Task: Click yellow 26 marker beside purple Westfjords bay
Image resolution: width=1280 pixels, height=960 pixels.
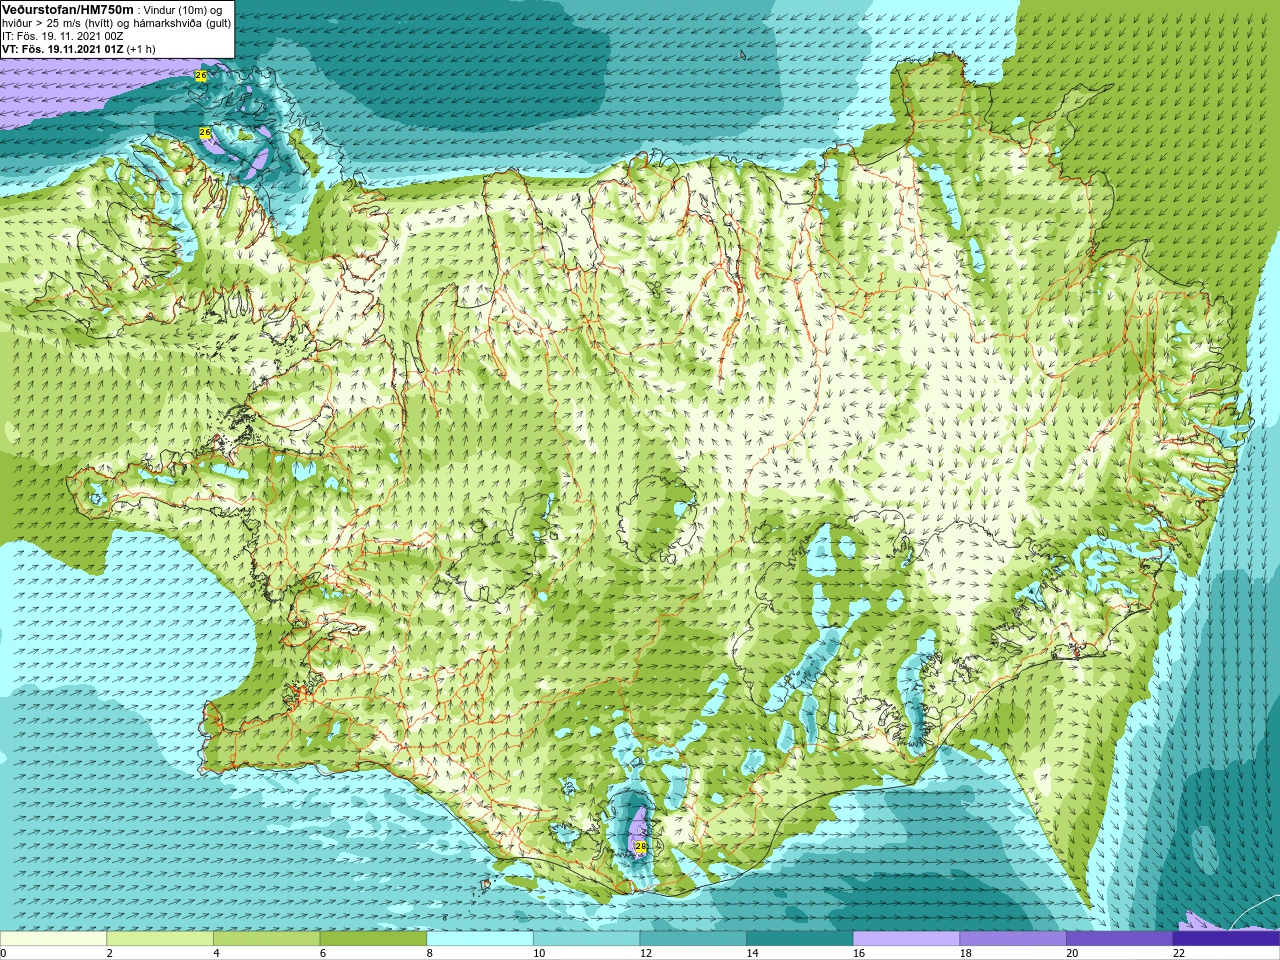Action: tap(205, 132)
